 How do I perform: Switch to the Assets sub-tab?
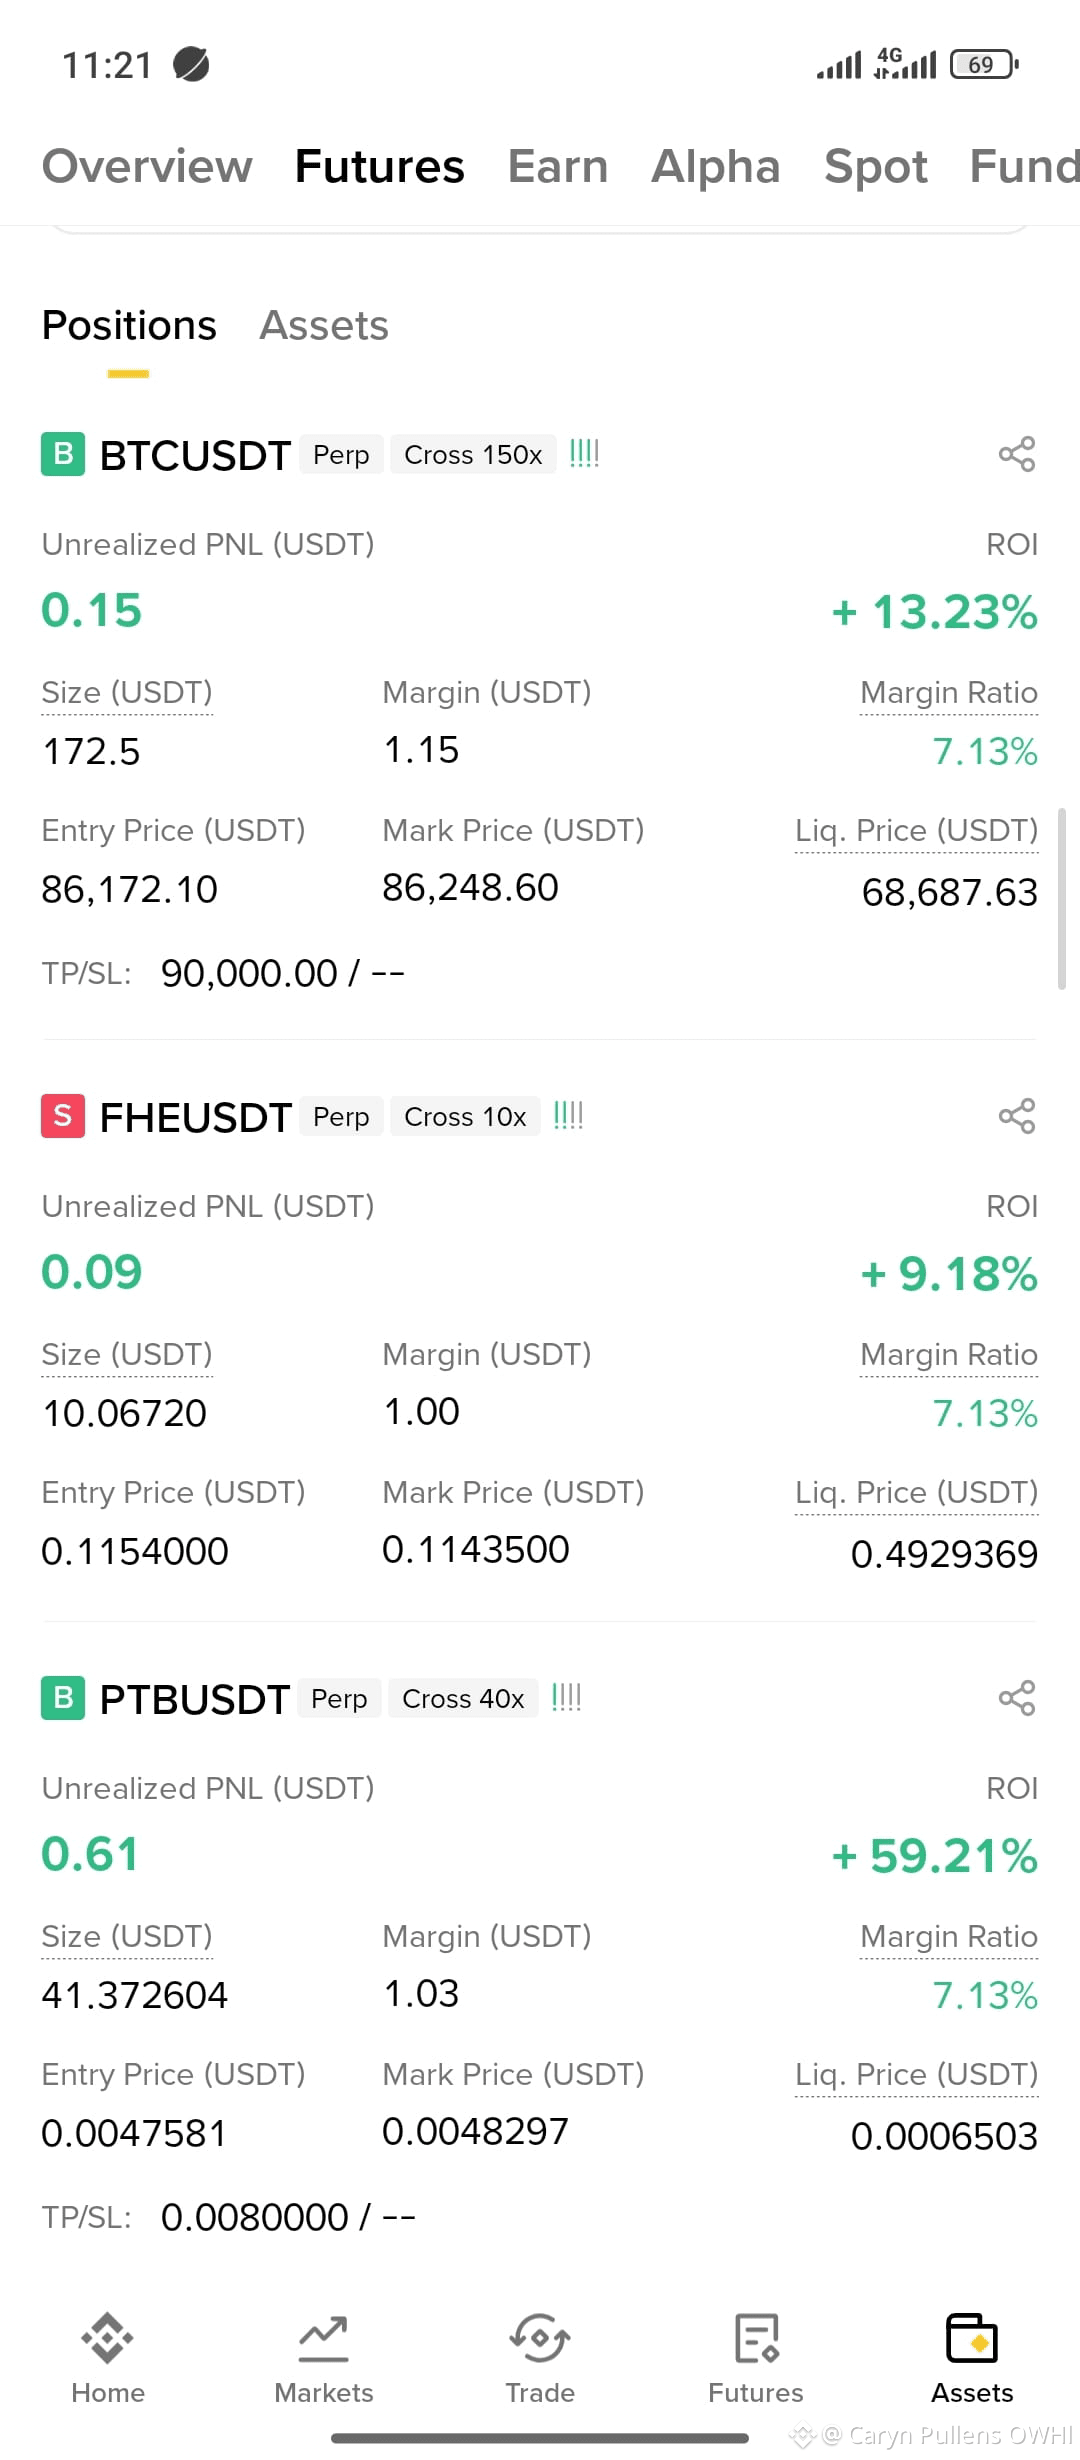click(324, 326)
